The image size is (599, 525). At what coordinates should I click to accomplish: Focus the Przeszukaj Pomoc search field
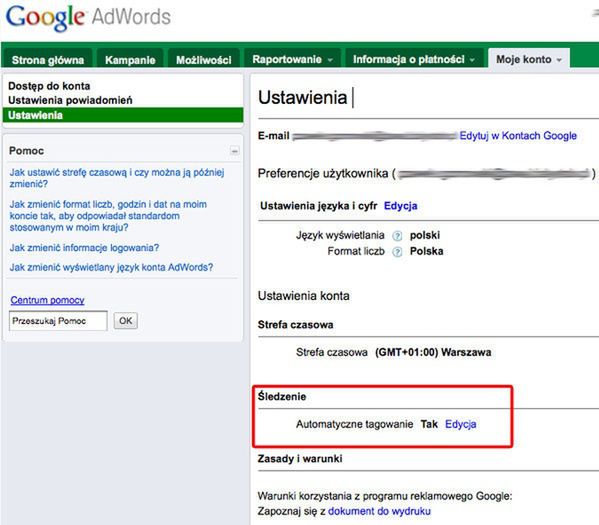[58, 321]
